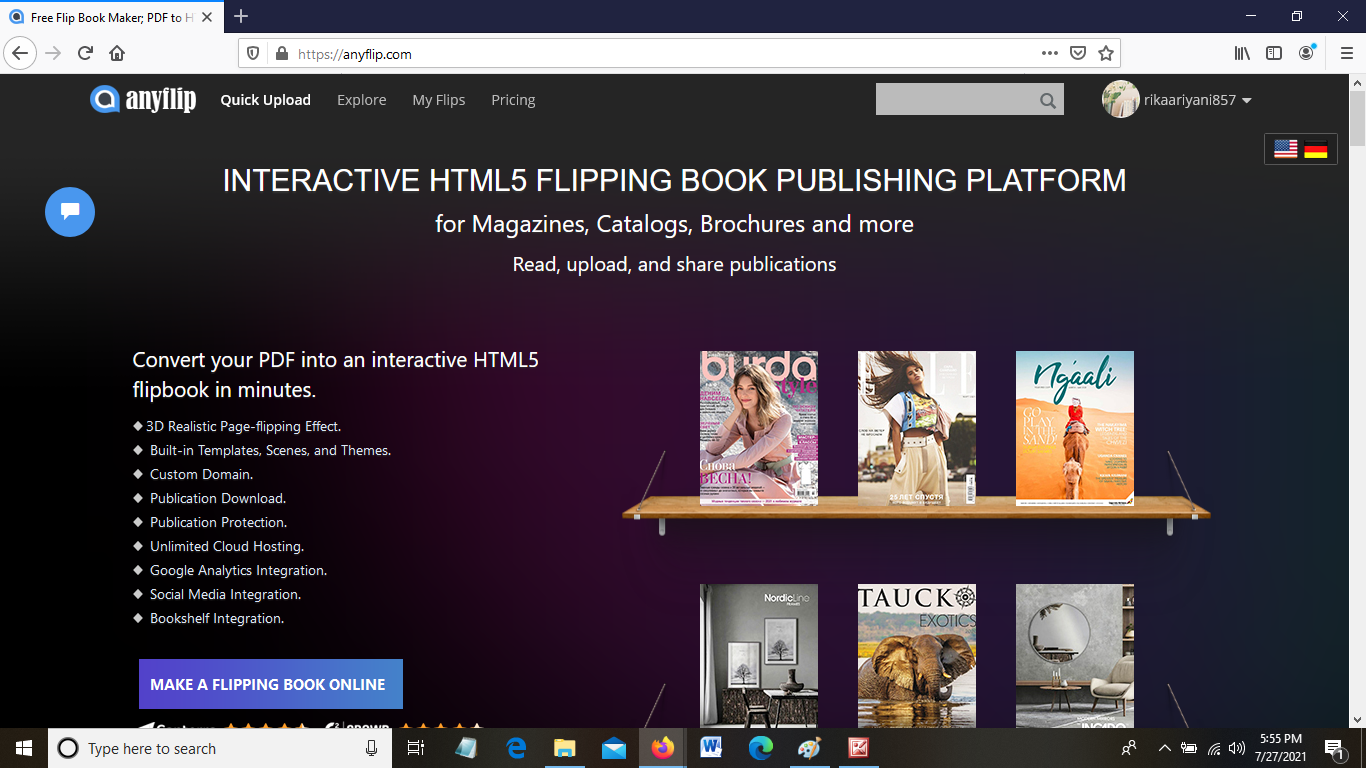Click the tracking protection shield
1366x768 pixels.
(252, 53)
